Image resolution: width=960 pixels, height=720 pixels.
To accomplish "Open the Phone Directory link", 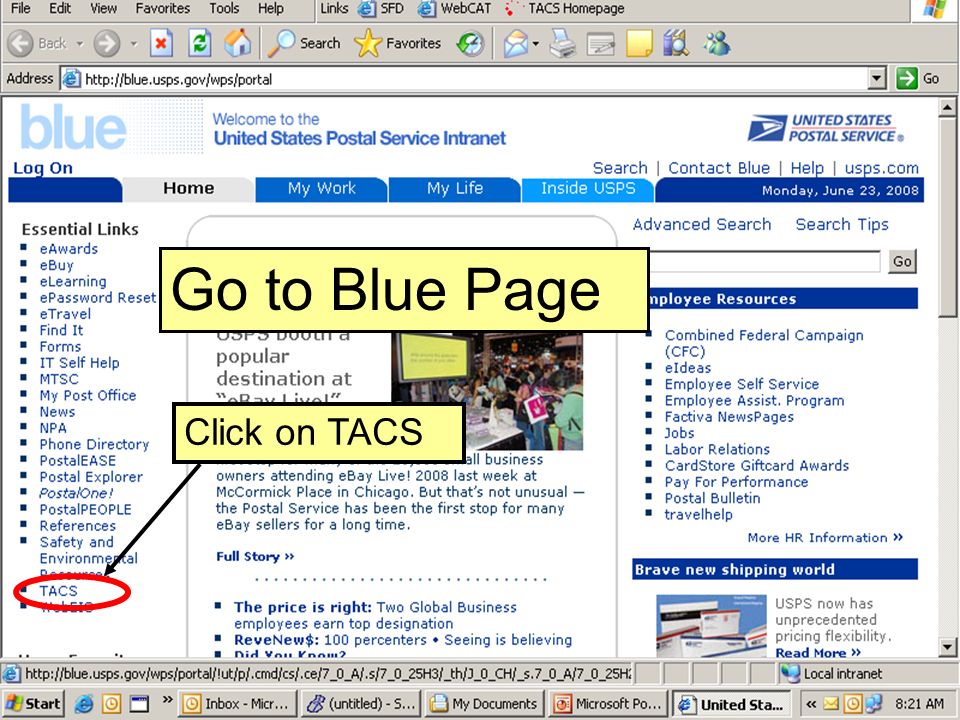I will tap(94, 444).
